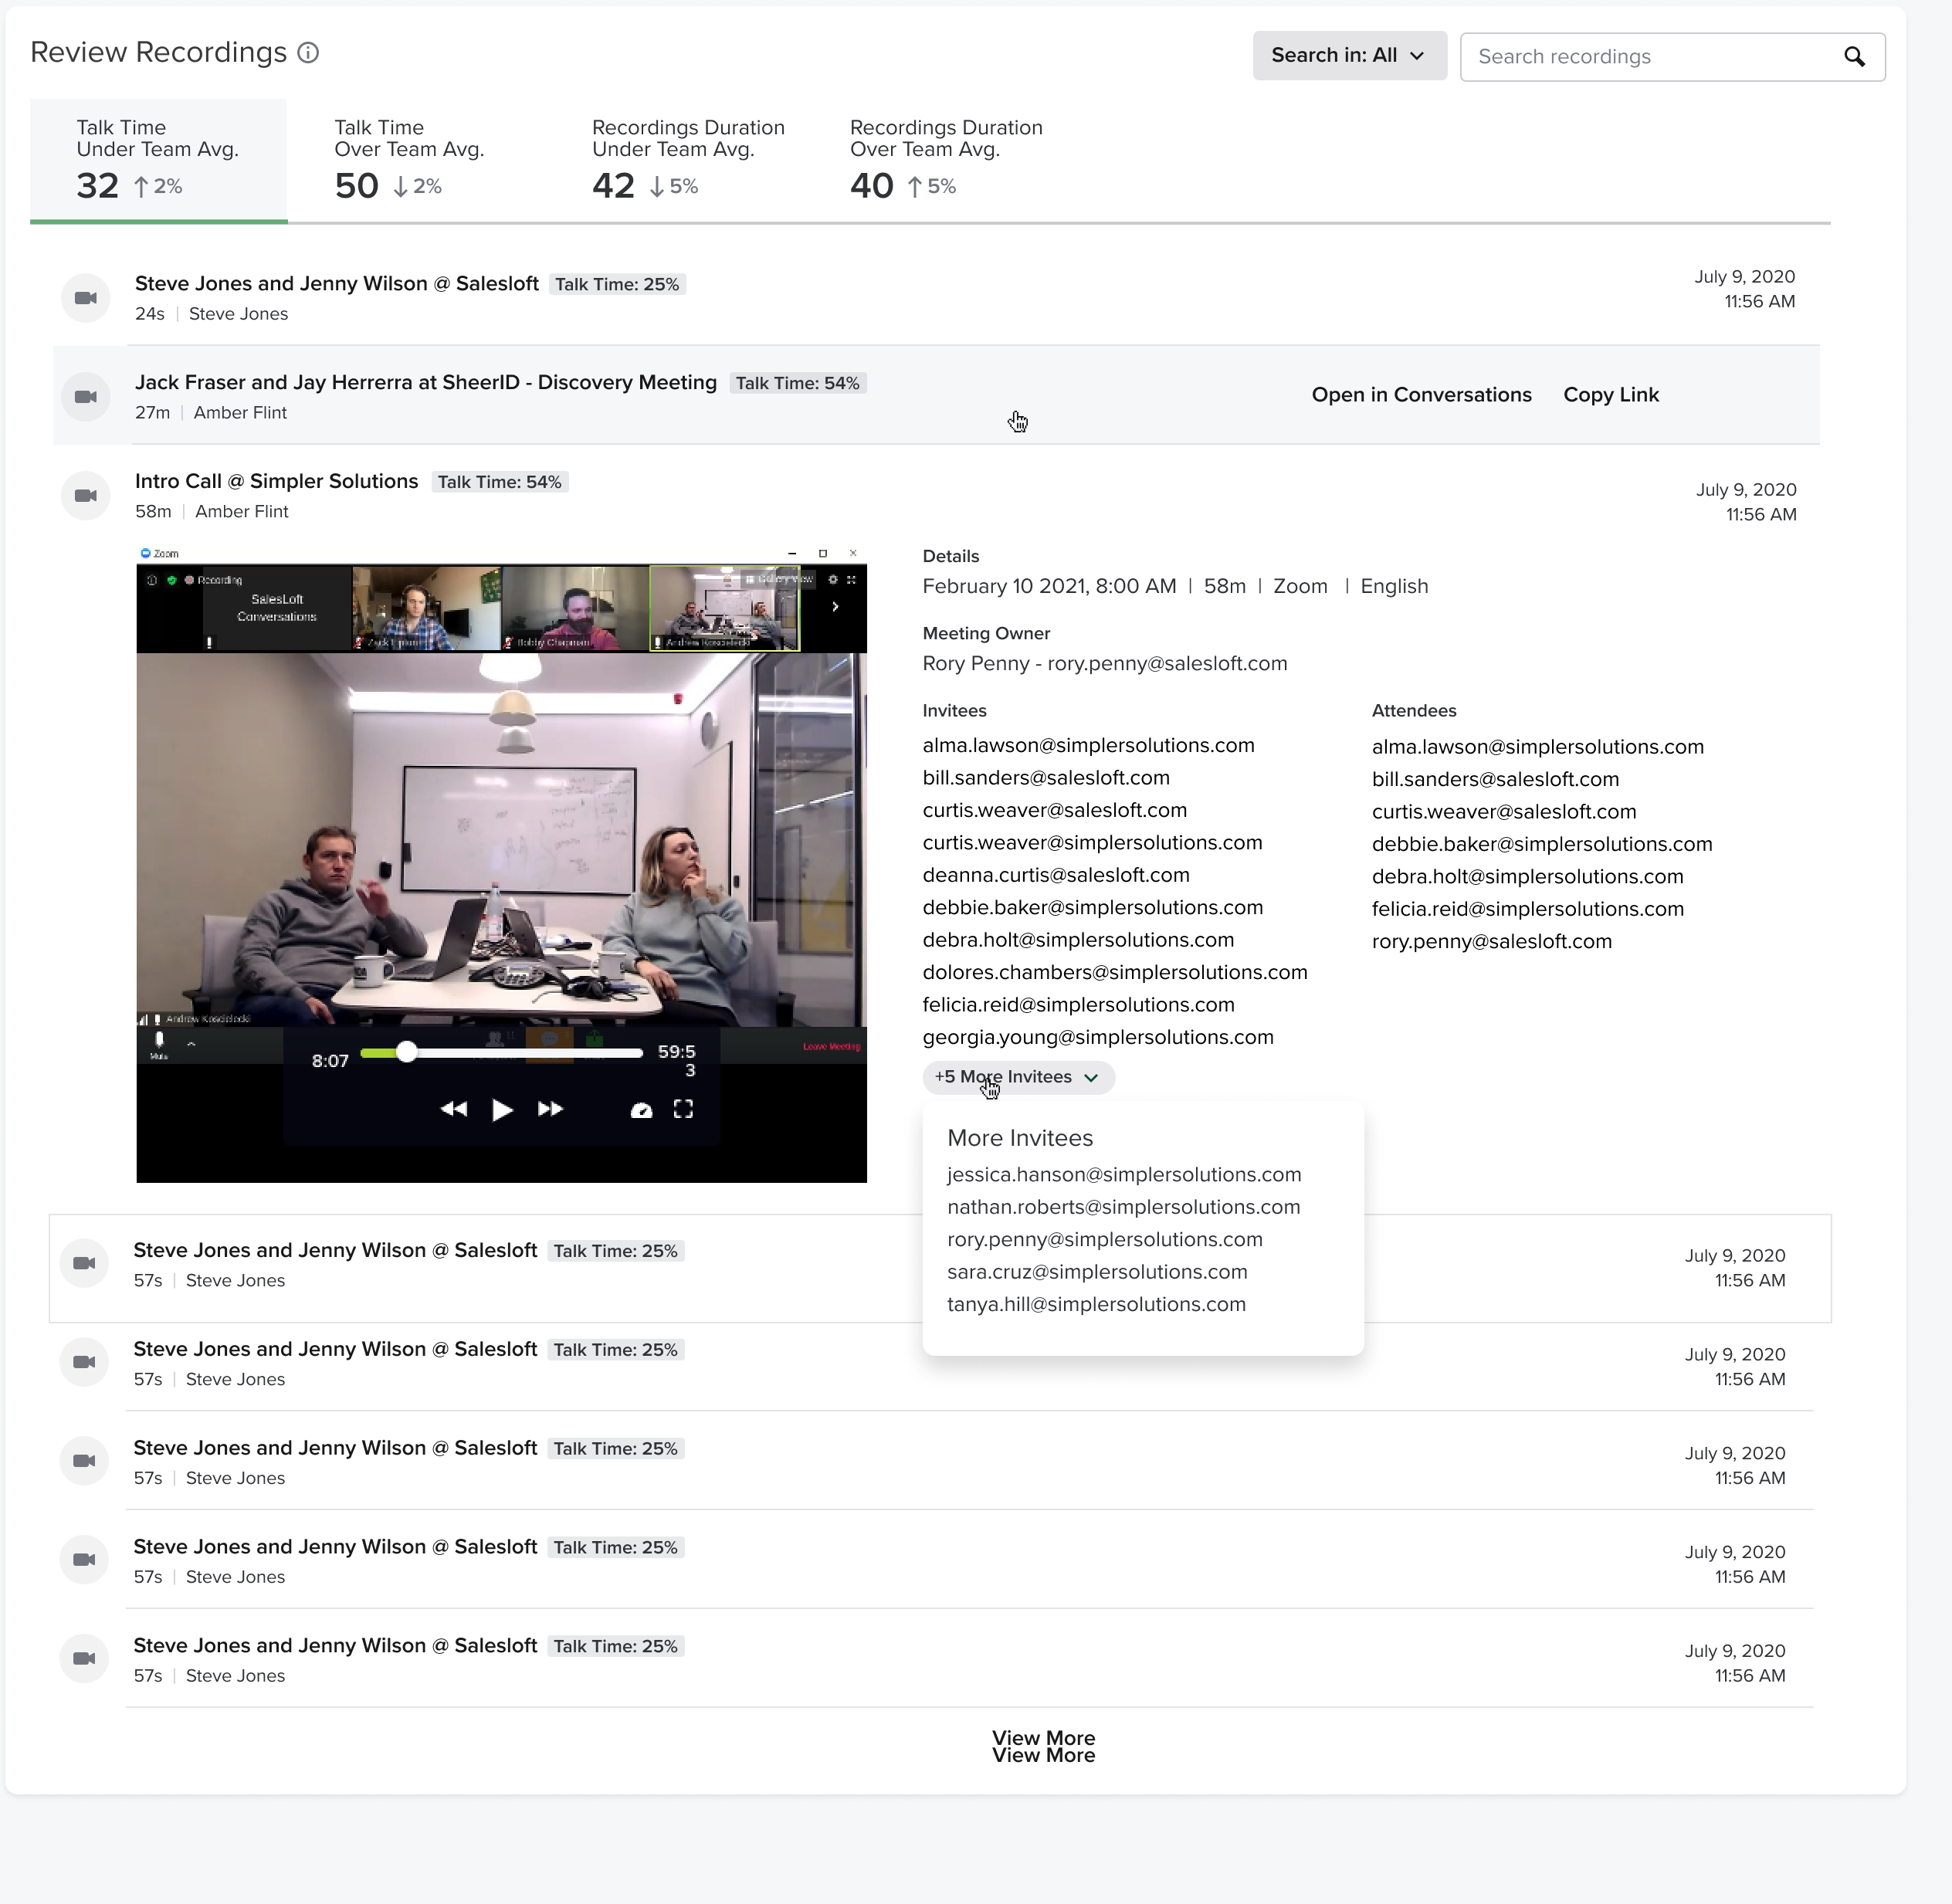Click the info icon next to Review Recordings
The width and height of the screenshot is (1952, 1904).
309,53
